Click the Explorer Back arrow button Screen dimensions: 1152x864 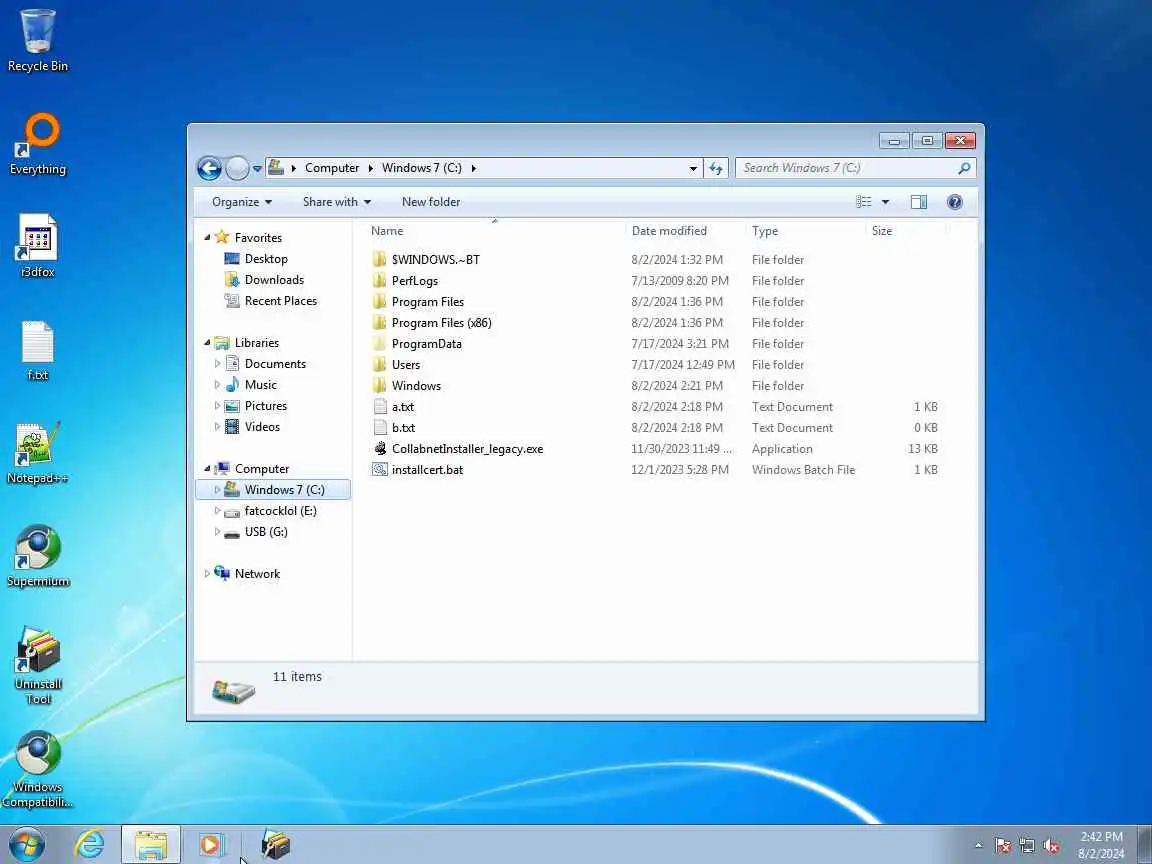click(x=209, y=168)
